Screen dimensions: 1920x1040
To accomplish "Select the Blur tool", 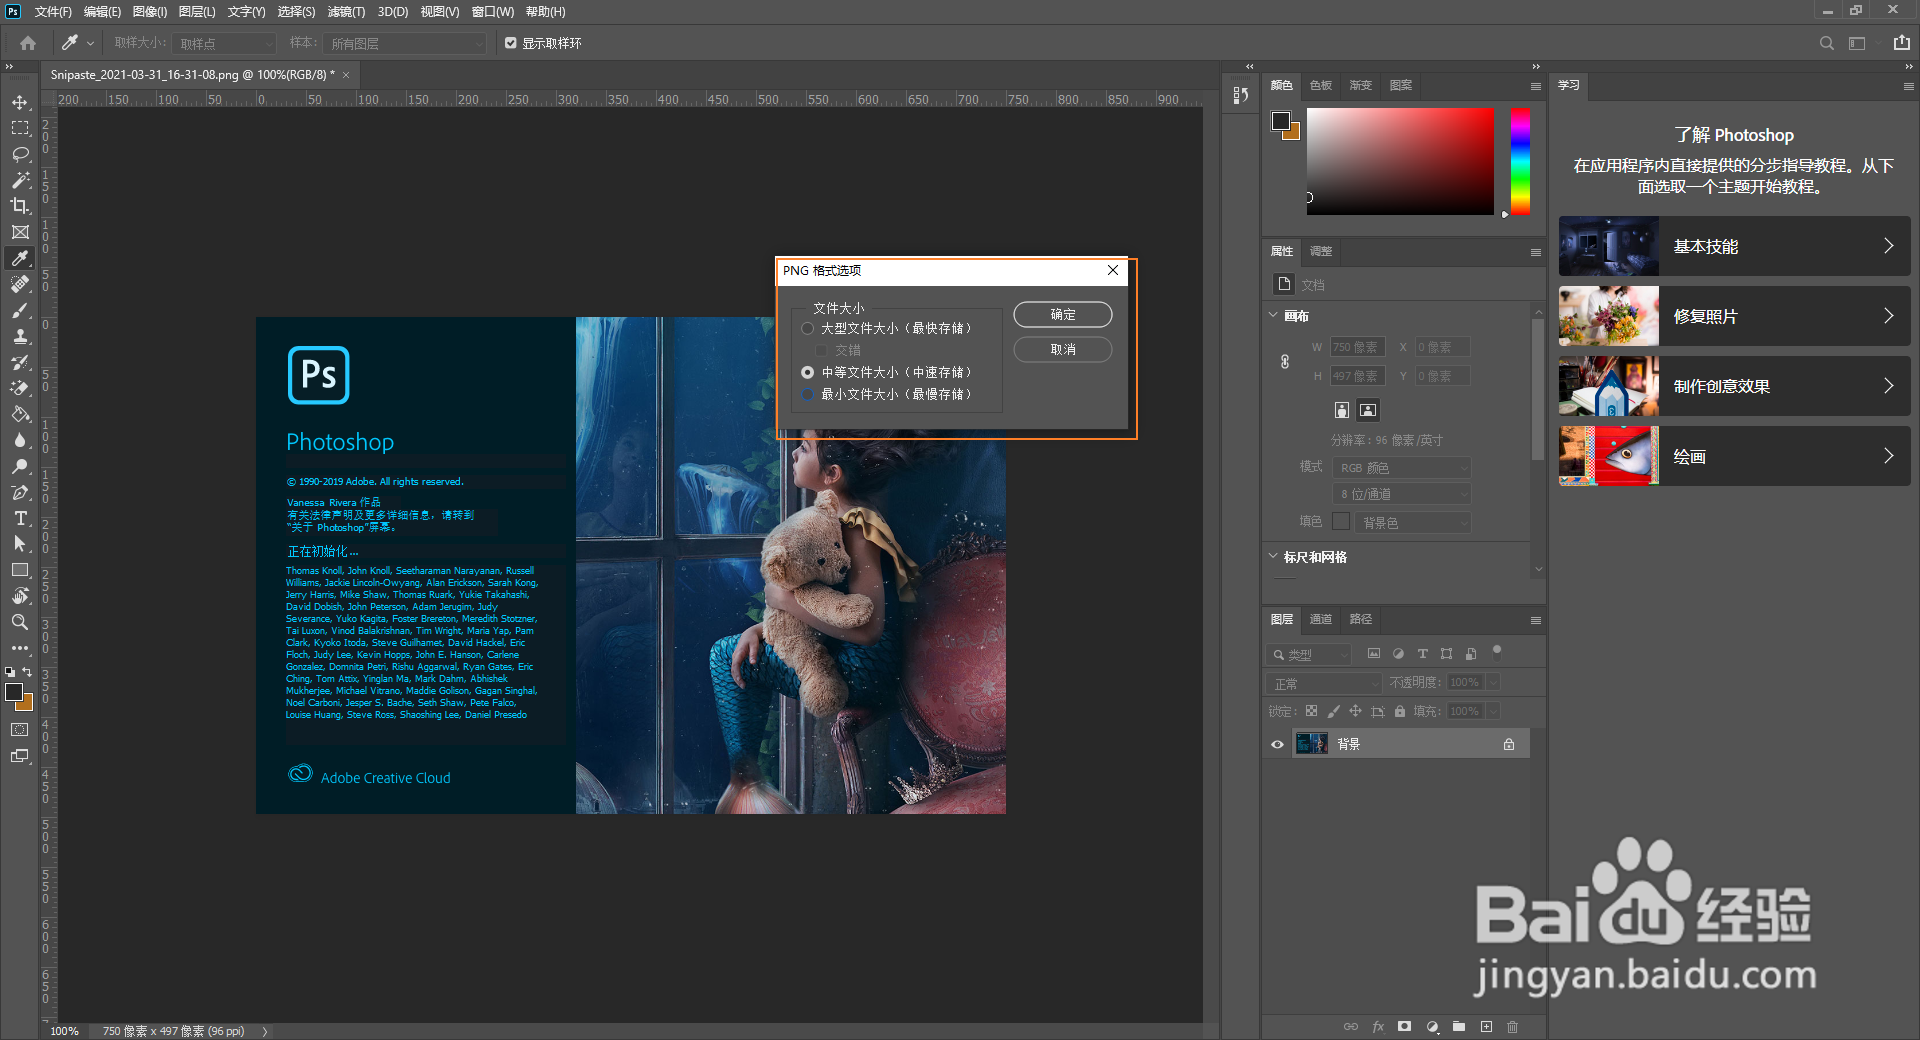I will click(20, 440).
